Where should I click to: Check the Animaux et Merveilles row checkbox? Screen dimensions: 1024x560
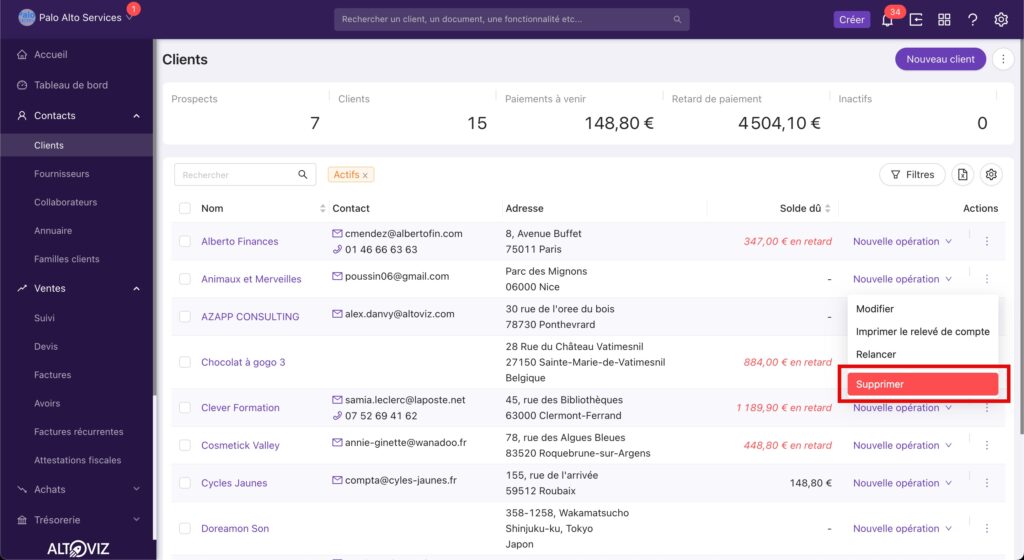pos(185,279)
